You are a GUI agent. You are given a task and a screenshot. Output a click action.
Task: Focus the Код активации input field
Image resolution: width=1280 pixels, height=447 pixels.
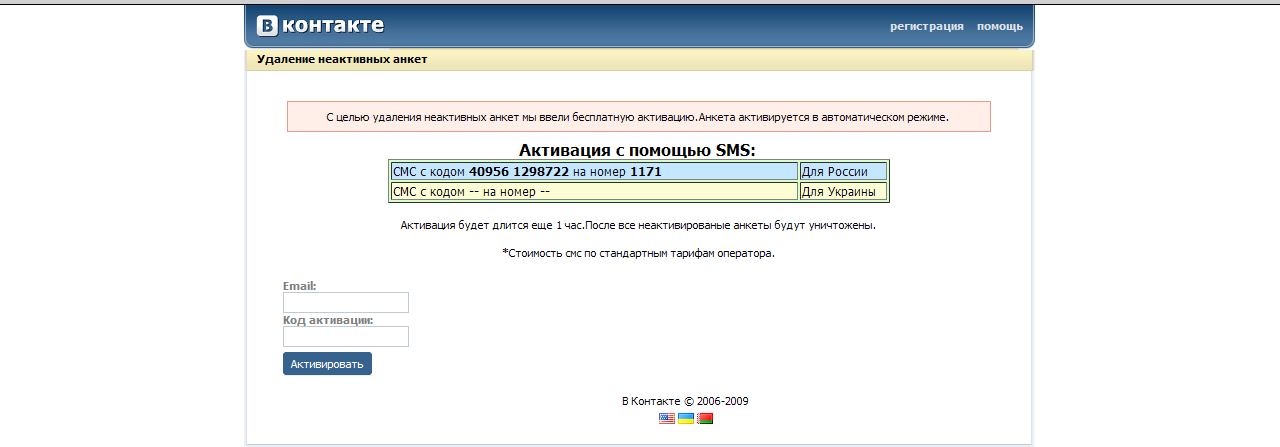point(346,336)
